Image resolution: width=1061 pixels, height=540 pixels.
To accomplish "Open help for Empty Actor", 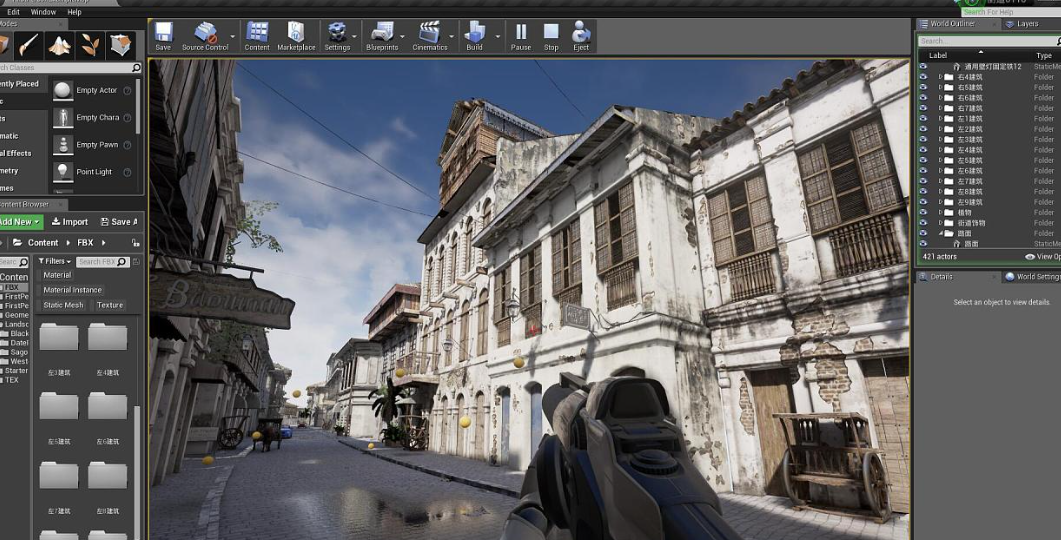I will coord(127,91).
